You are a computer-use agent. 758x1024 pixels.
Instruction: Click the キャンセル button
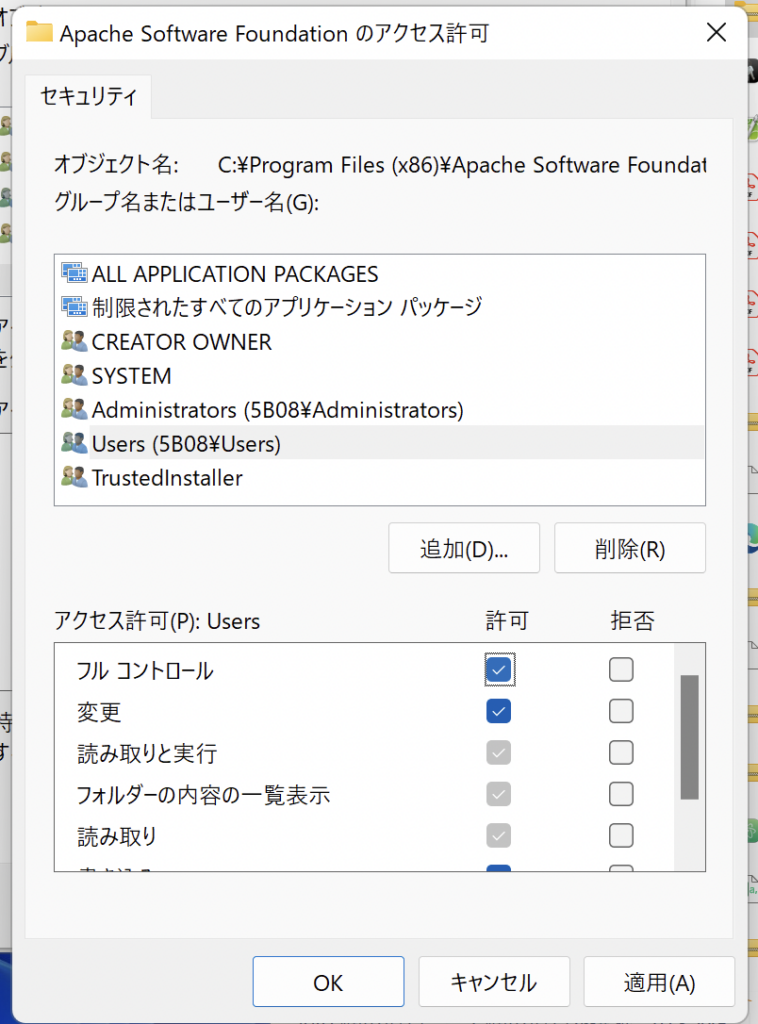pos(494,982)
